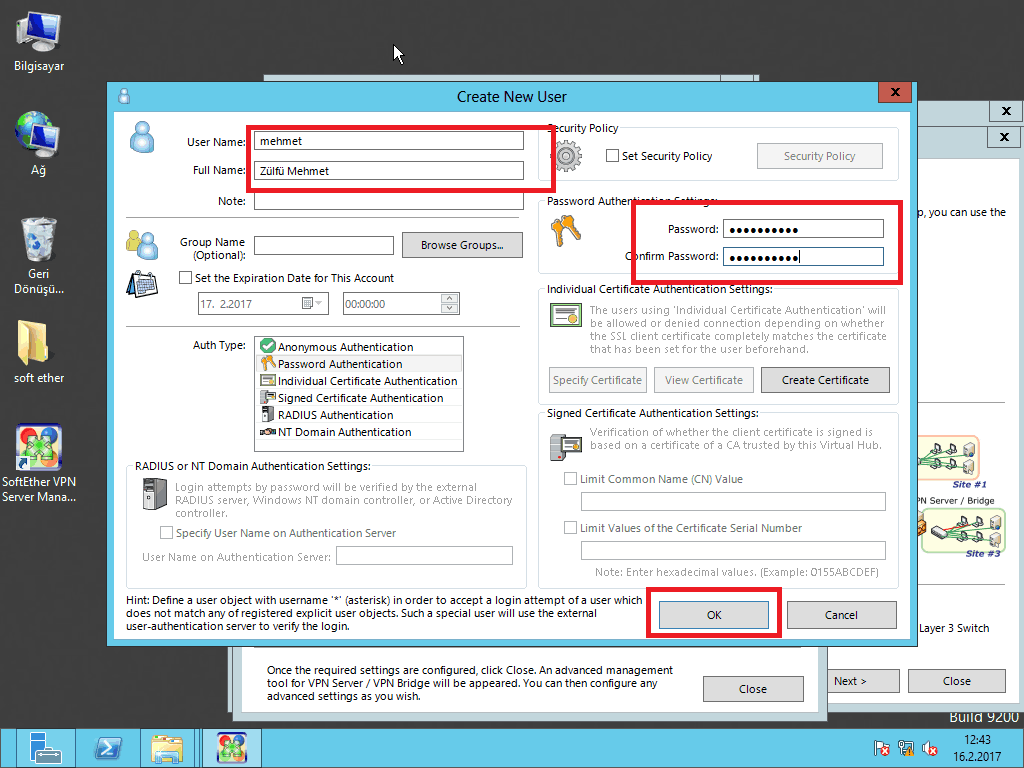Open SoftEther VPN Server Manager desktop icon

click(x=39, y=449)
